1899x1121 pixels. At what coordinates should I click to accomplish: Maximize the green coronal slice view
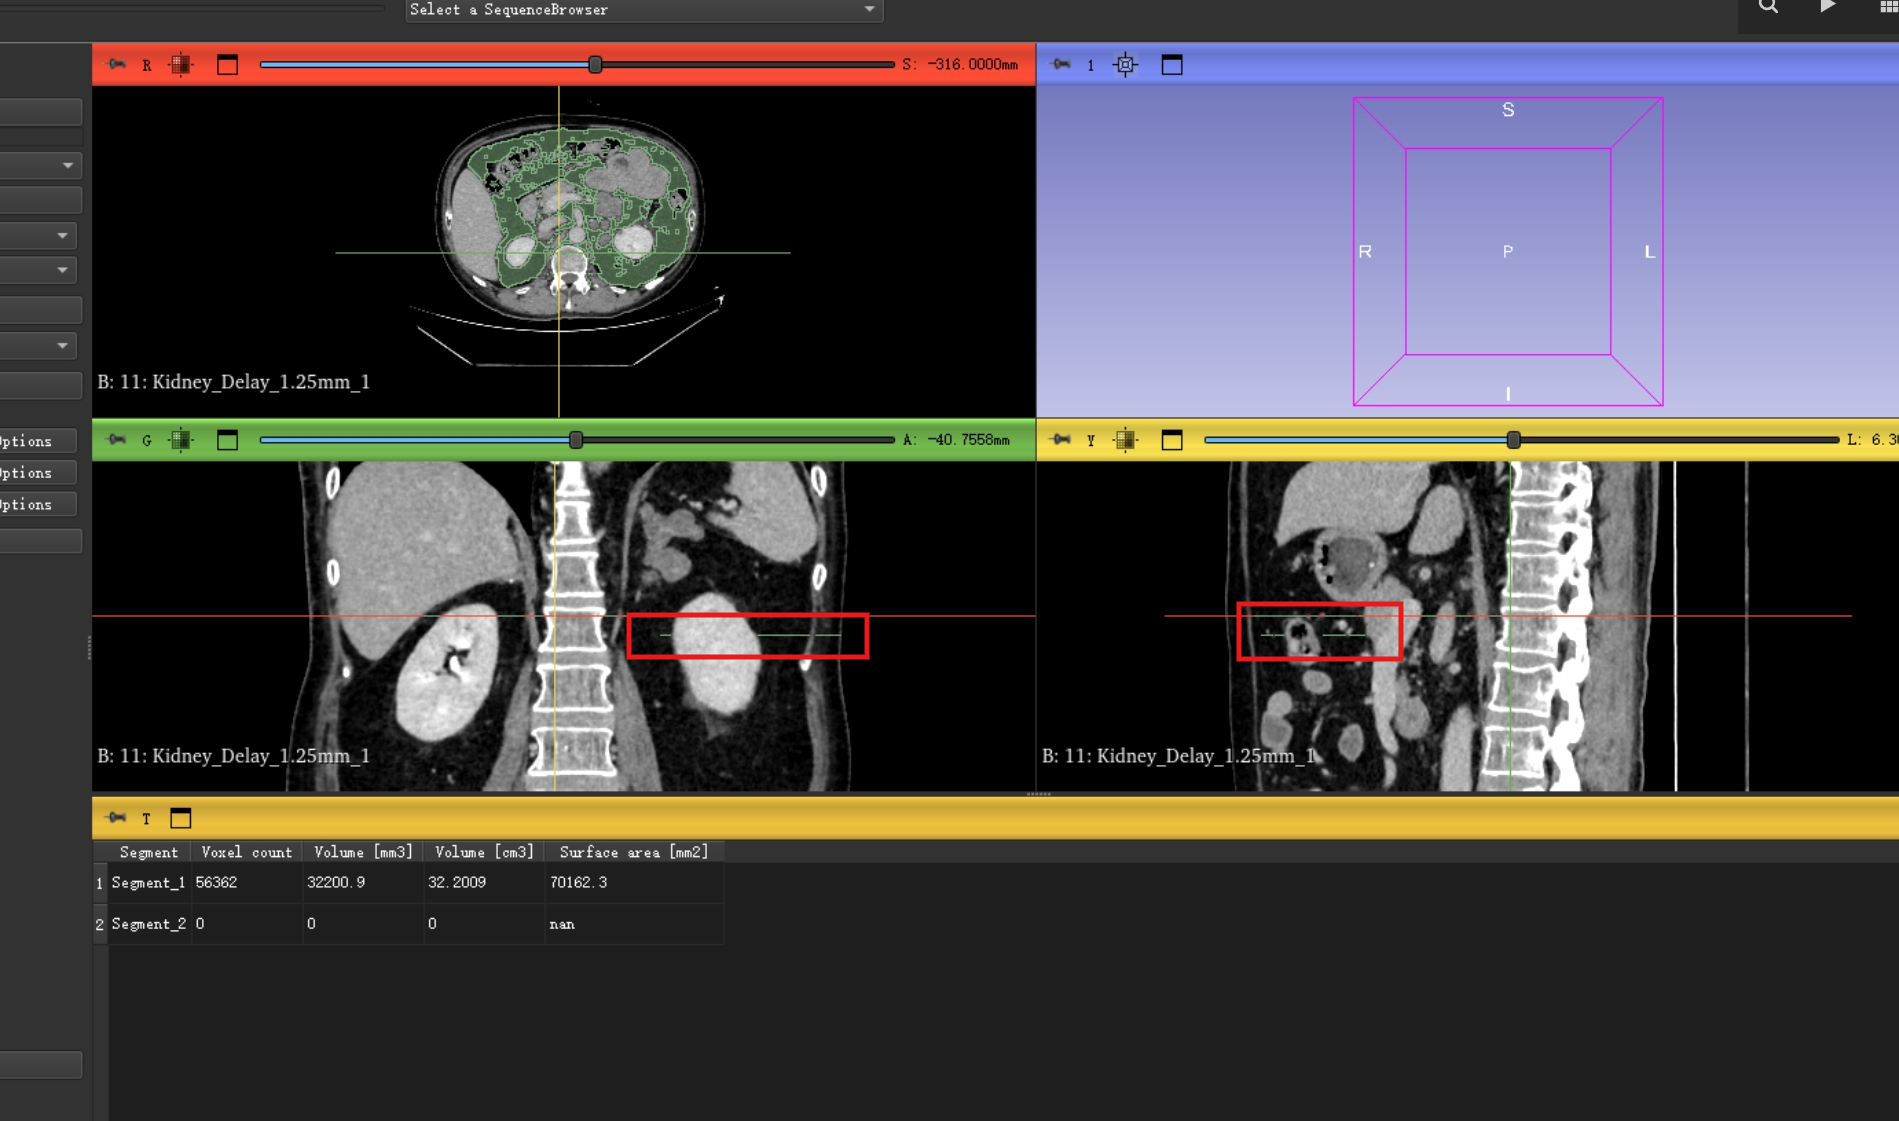click(227, 440)
